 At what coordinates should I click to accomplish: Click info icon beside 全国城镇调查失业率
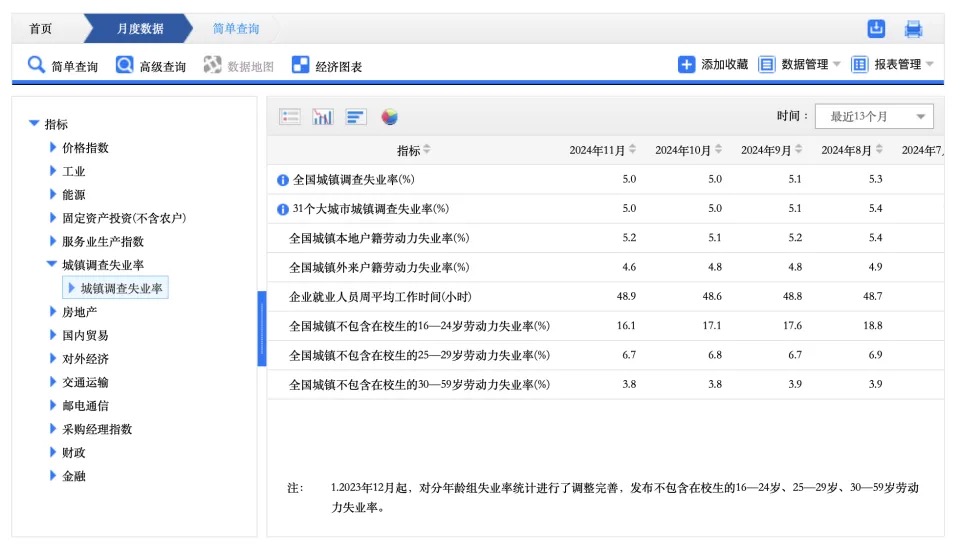click(283, 180)
